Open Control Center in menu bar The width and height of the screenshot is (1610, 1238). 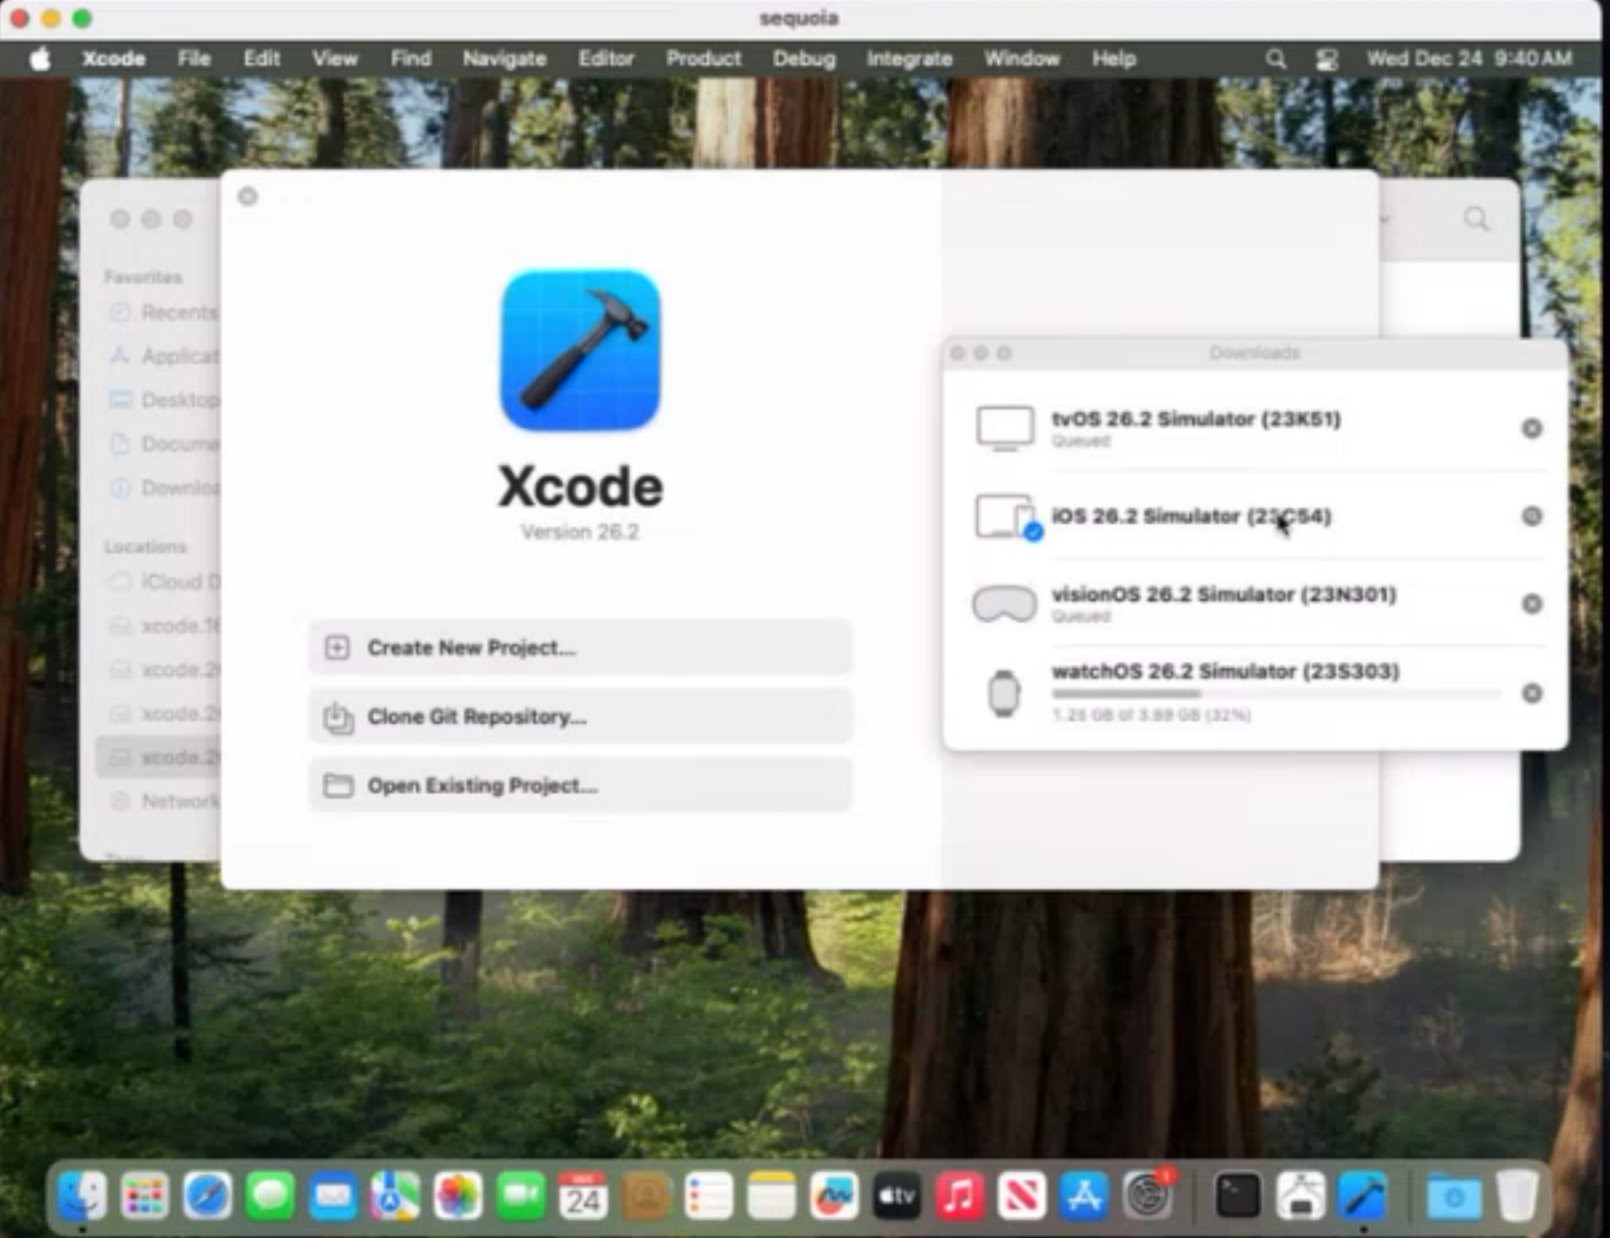tap(1327, 59)
